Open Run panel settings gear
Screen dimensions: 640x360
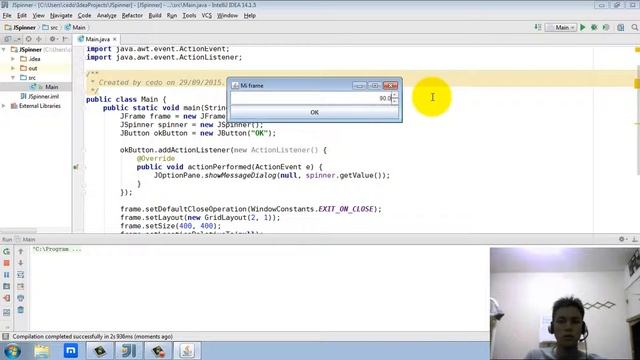(622, 239)
